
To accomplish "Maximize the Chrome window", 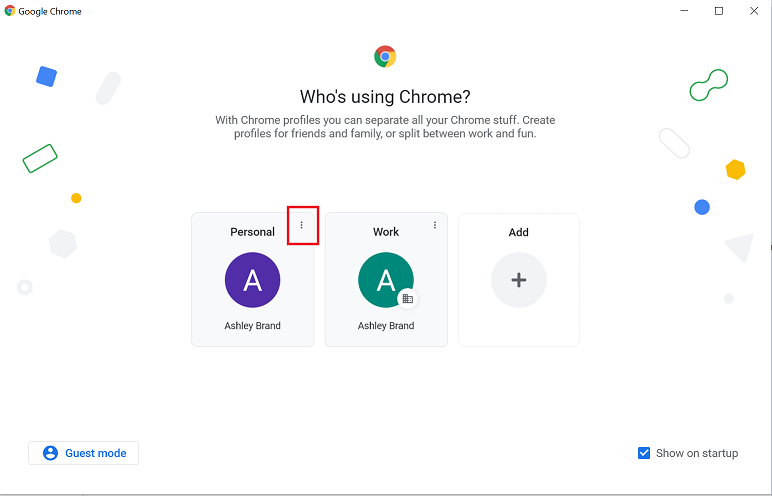I will click(719, 11).
